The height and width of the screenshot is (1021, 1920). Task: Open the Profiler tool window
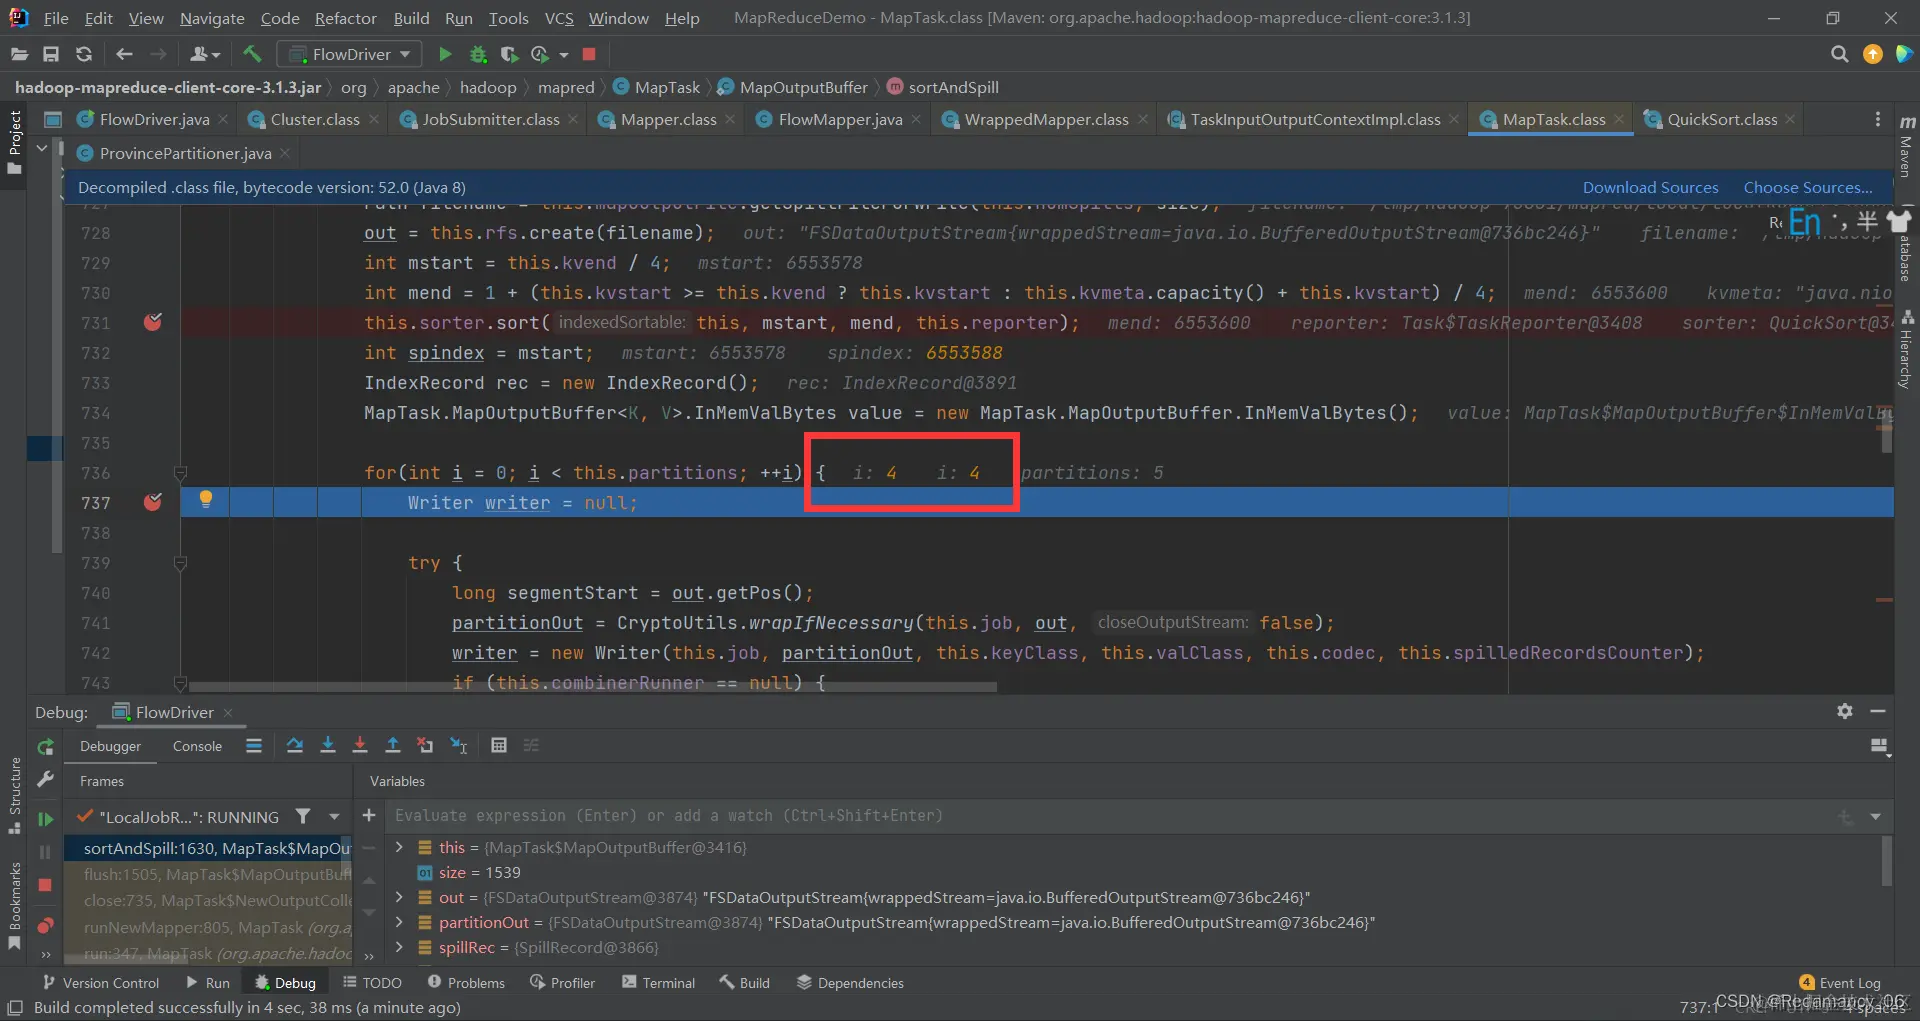[563, 983]
